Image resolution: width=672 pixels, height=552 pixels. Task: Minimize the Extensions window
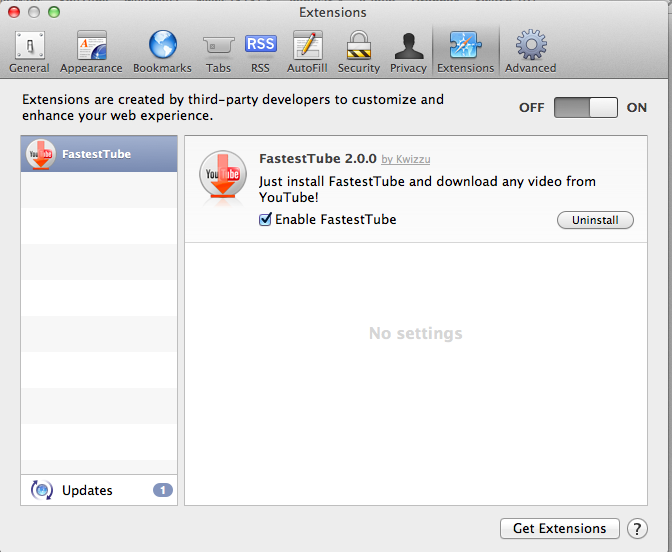[x=34, y=12]
